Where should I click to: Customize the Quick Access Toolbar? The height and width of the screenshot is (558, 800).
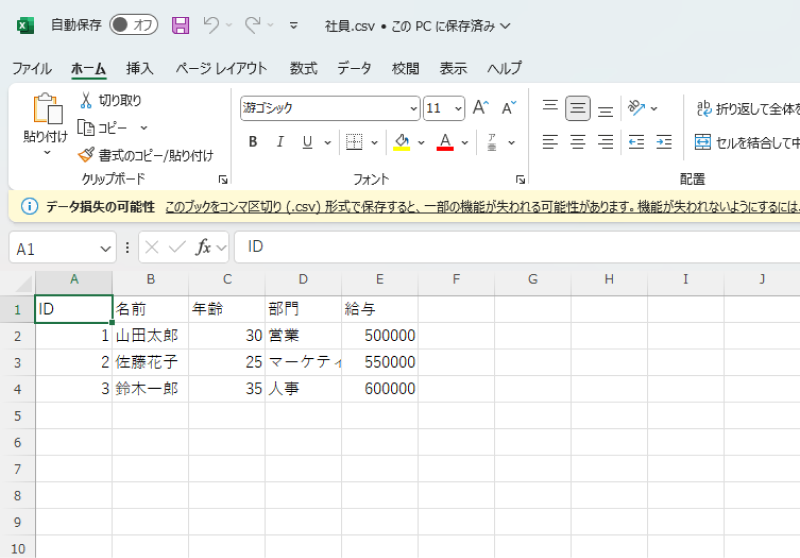[293, 25]
